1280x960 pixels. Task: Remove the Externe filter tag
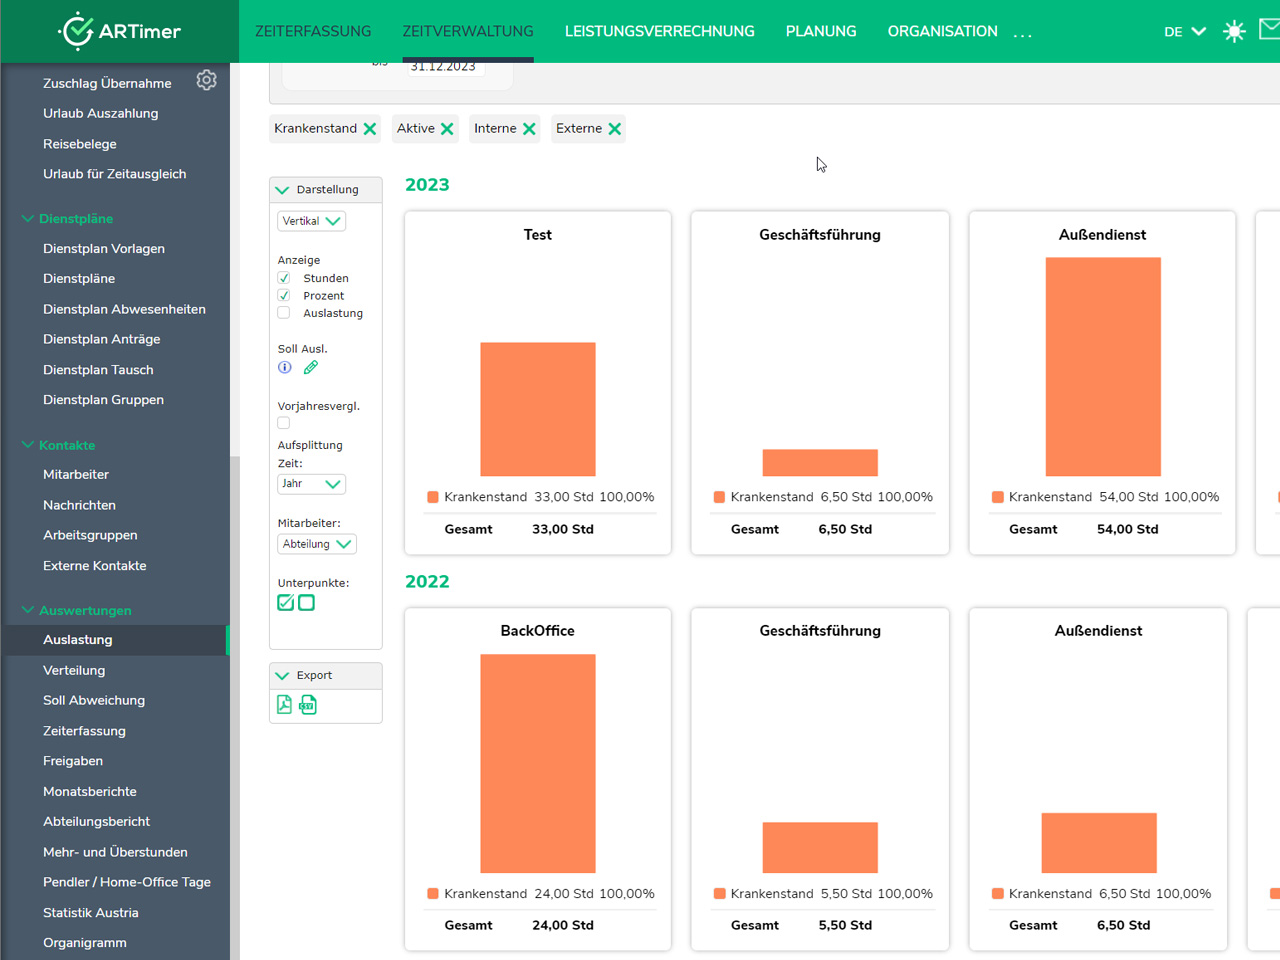pyautogui.click(x=615, y=129)
